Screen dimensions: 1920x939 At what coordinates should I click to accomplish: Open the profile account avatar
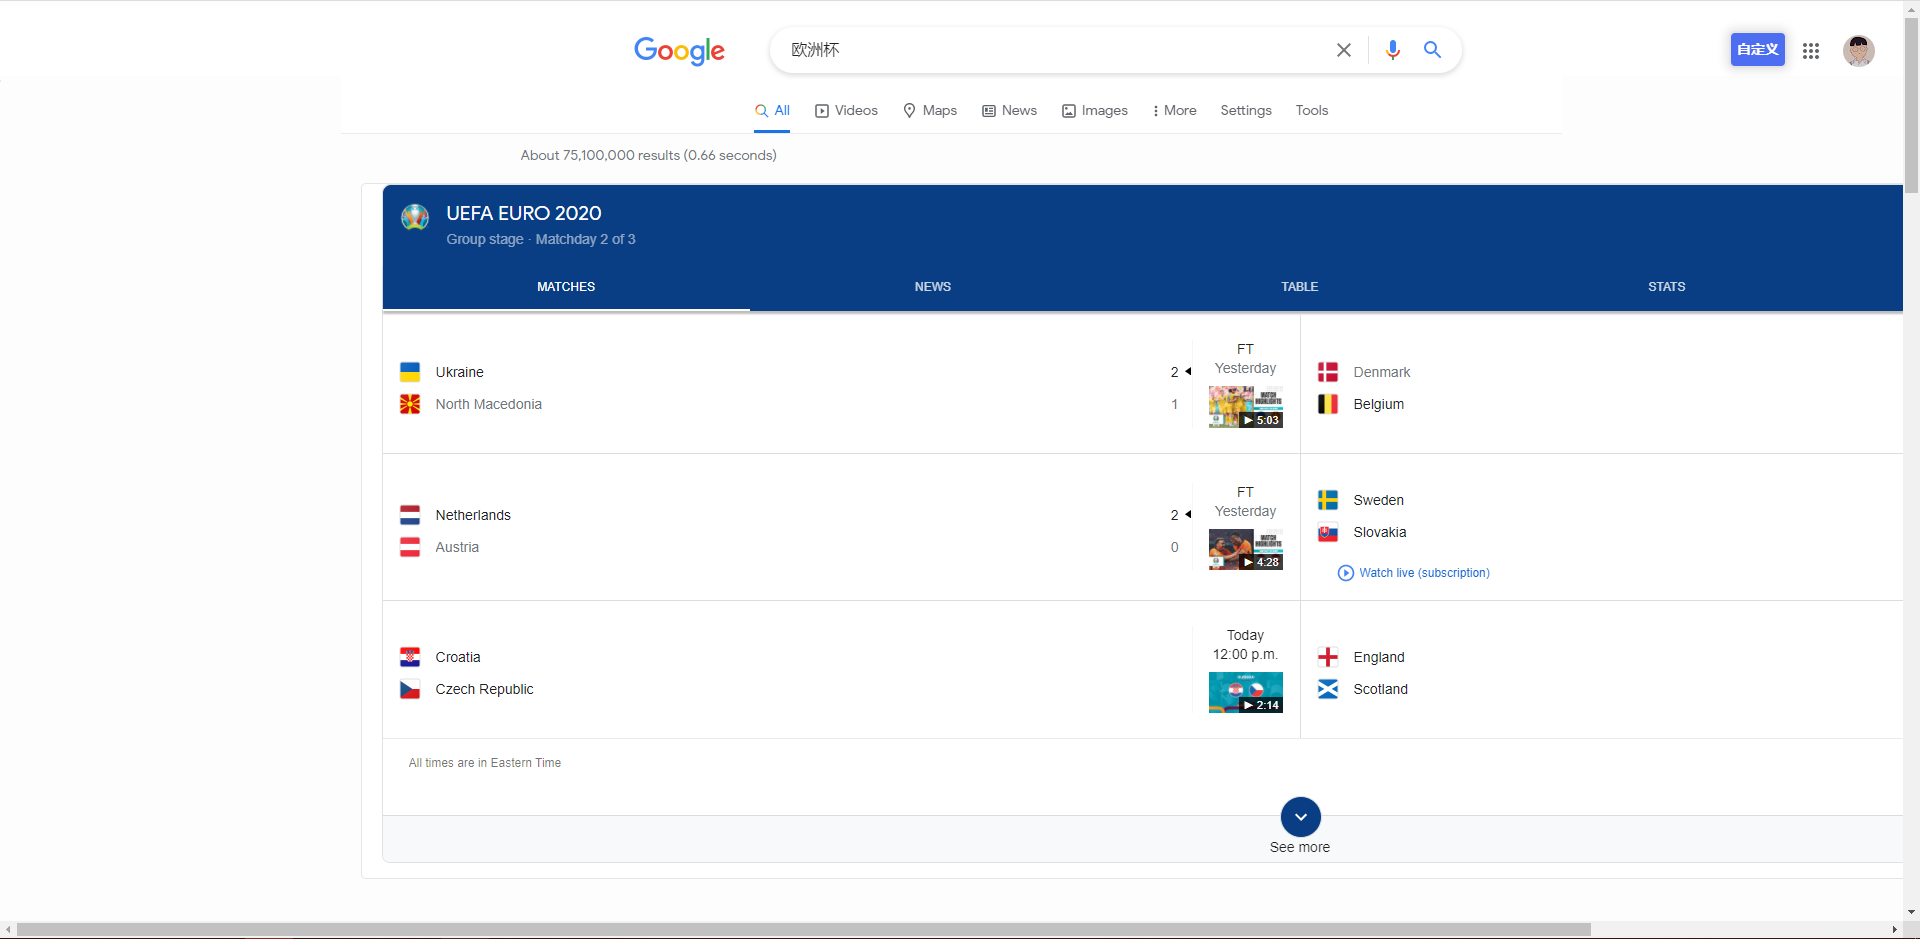[x=1859, y=51]
